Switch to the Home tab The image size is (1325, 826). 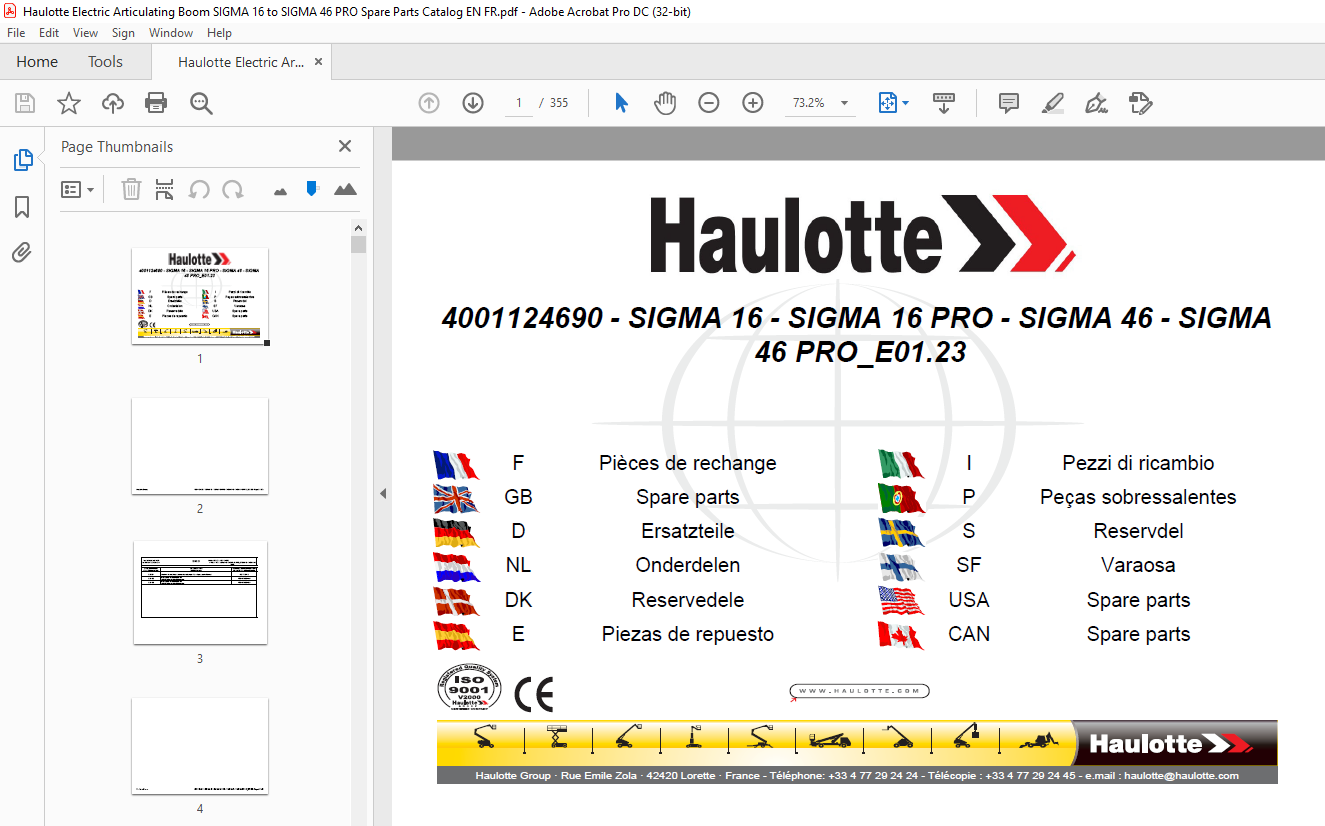tap(37, 62)
